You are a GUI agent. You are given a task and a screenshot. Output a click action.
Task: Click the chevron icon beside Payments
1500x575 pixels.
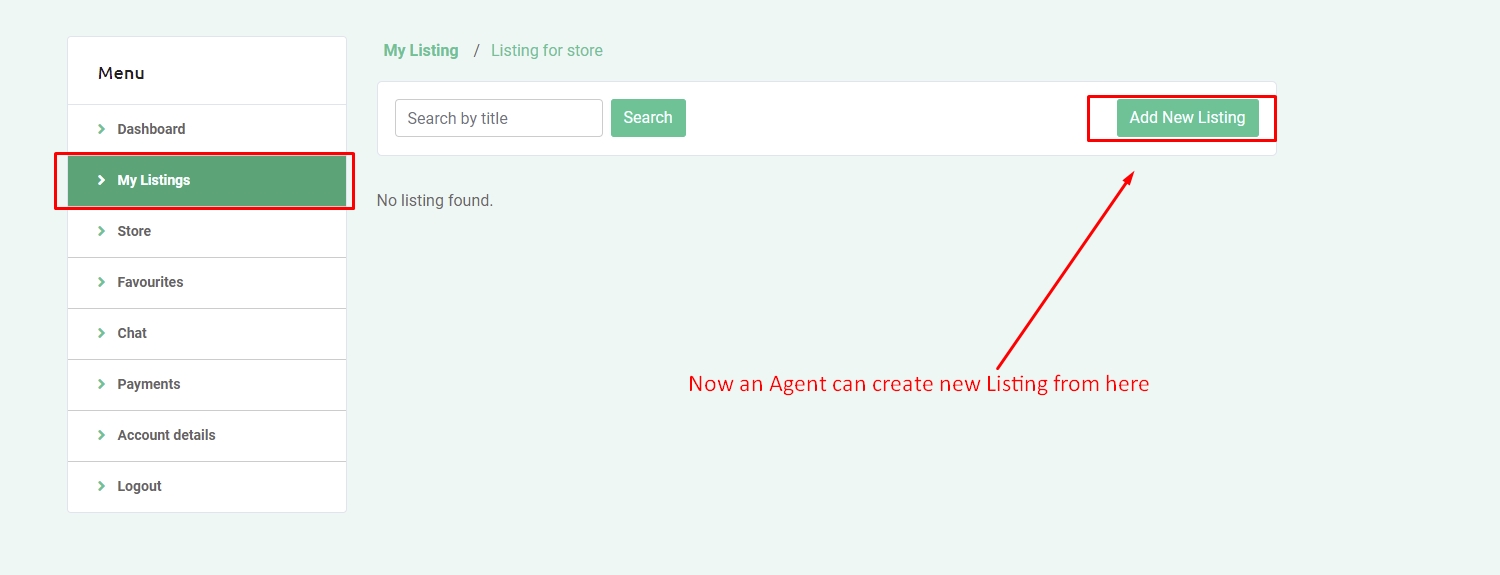pos(101,384)
